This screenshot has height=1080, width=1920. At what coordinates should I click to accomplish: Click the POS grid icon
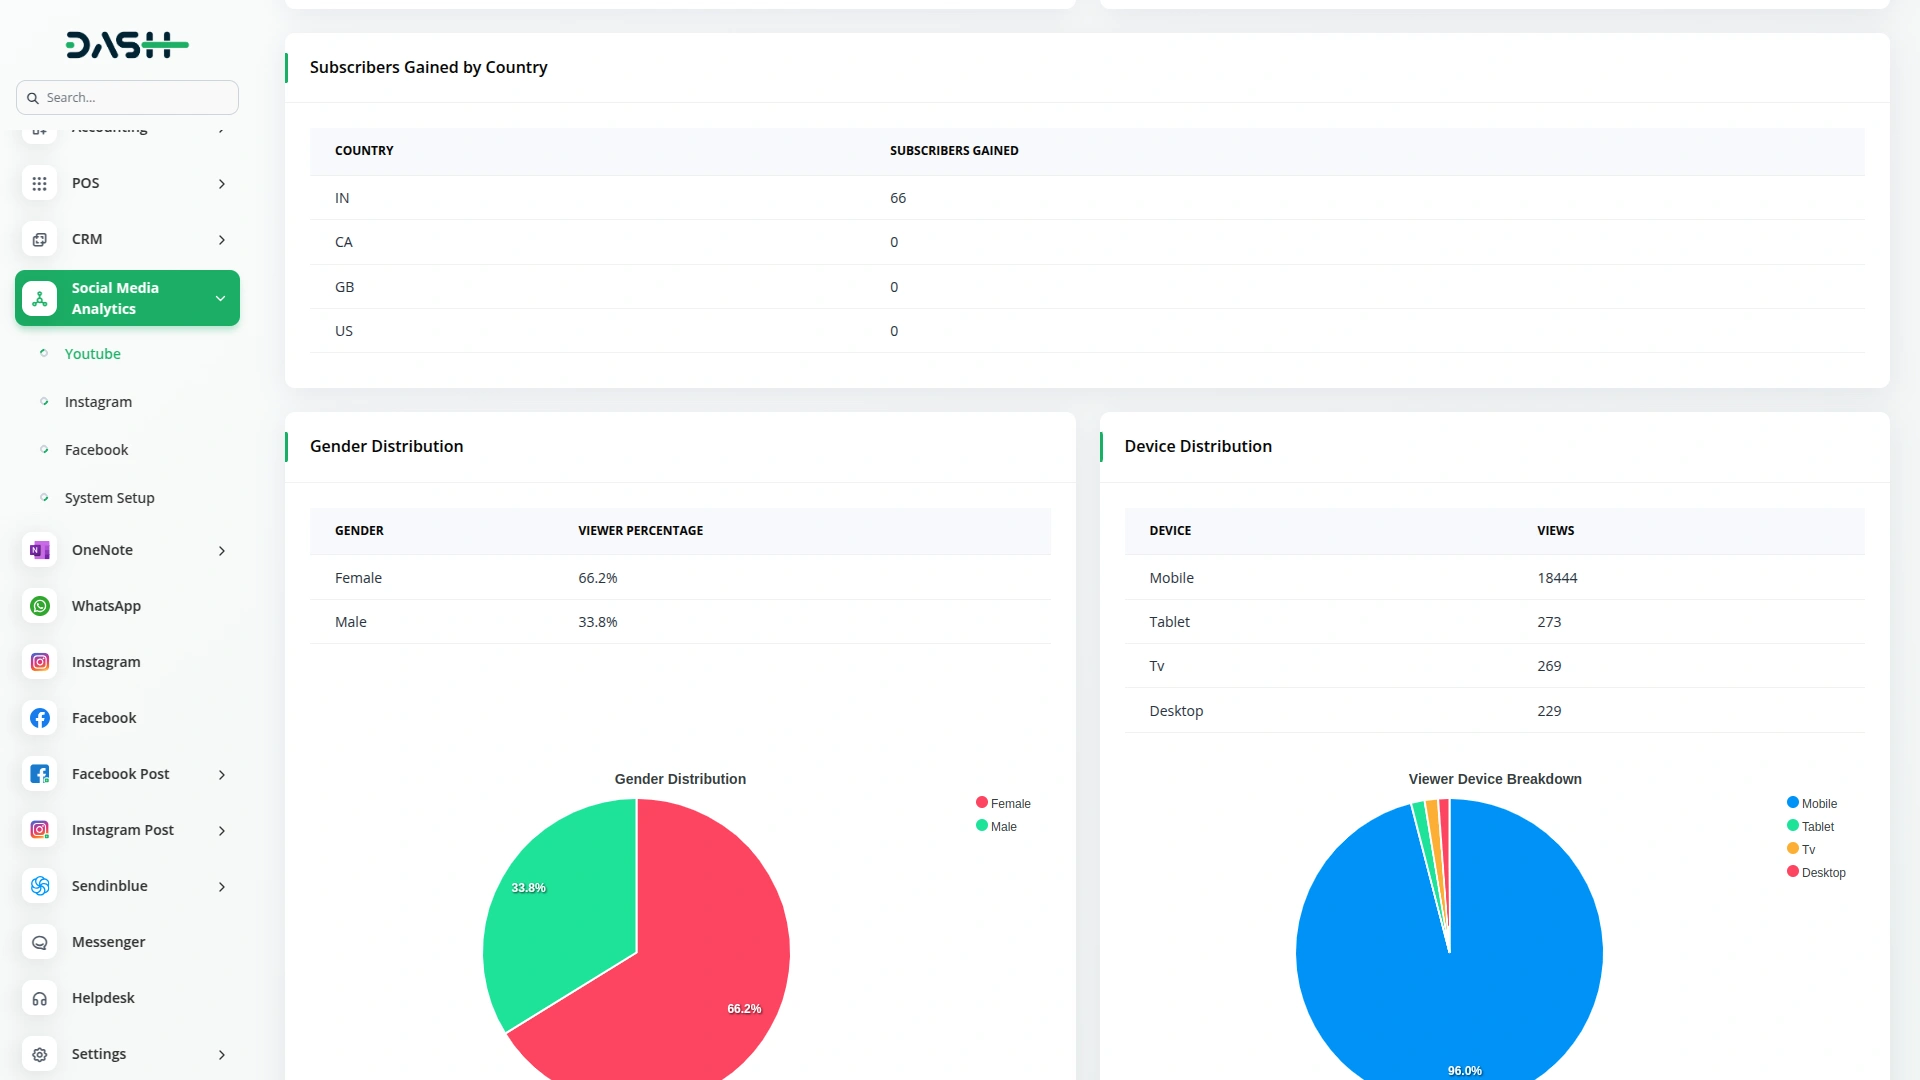tap(40, 183)
